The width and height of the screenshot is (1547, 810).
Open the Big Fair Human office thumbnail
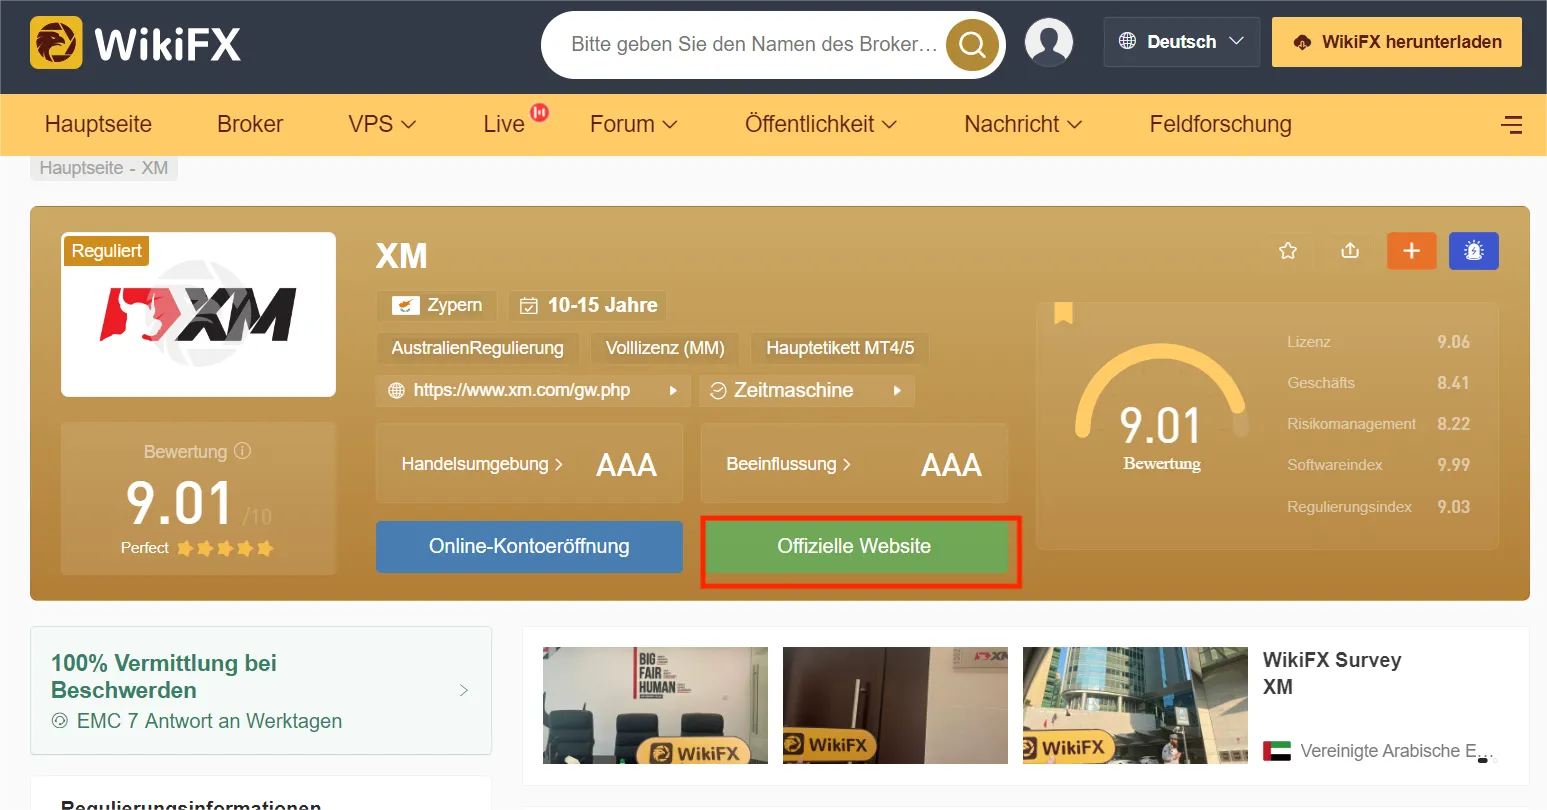pyautogui.click(x=655, y=705)
